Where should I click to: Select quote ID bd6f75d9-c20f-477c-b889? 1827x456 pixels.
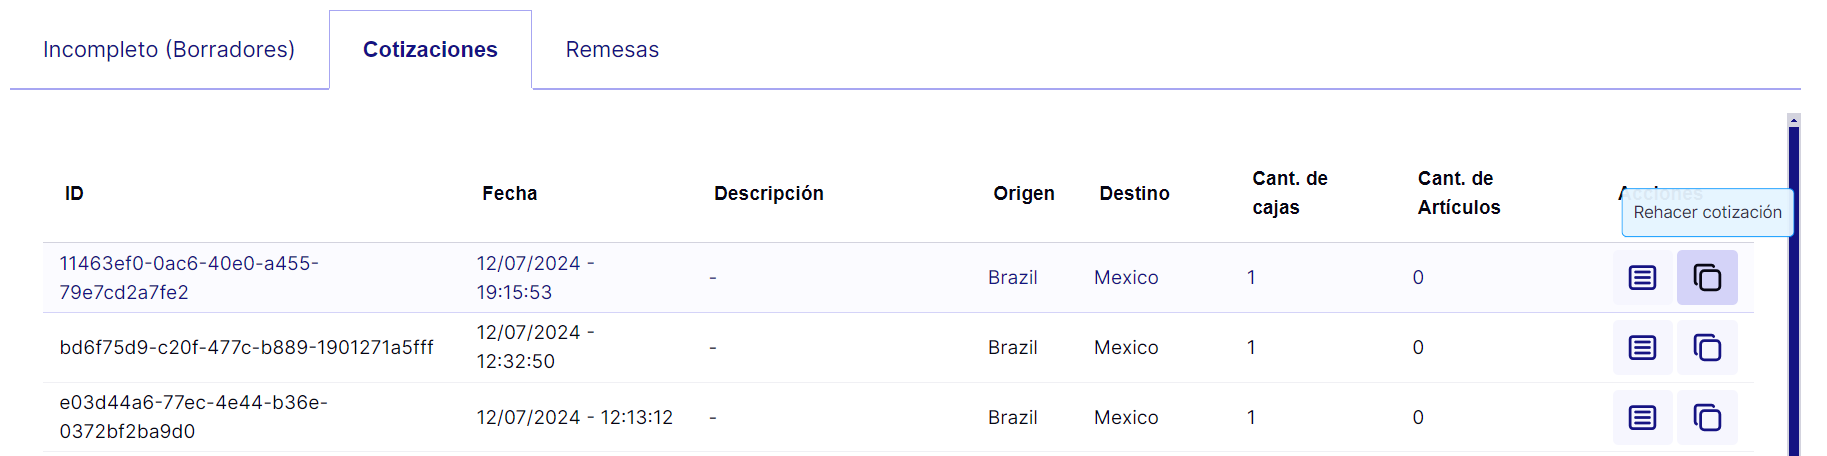tap(247, 347)
